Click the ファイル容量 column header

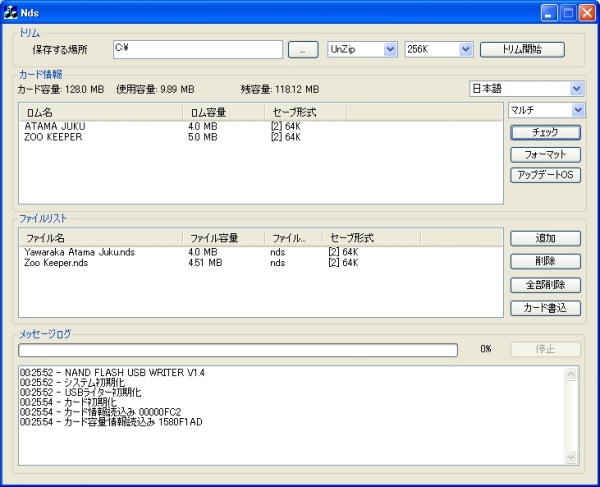(224, 238)
